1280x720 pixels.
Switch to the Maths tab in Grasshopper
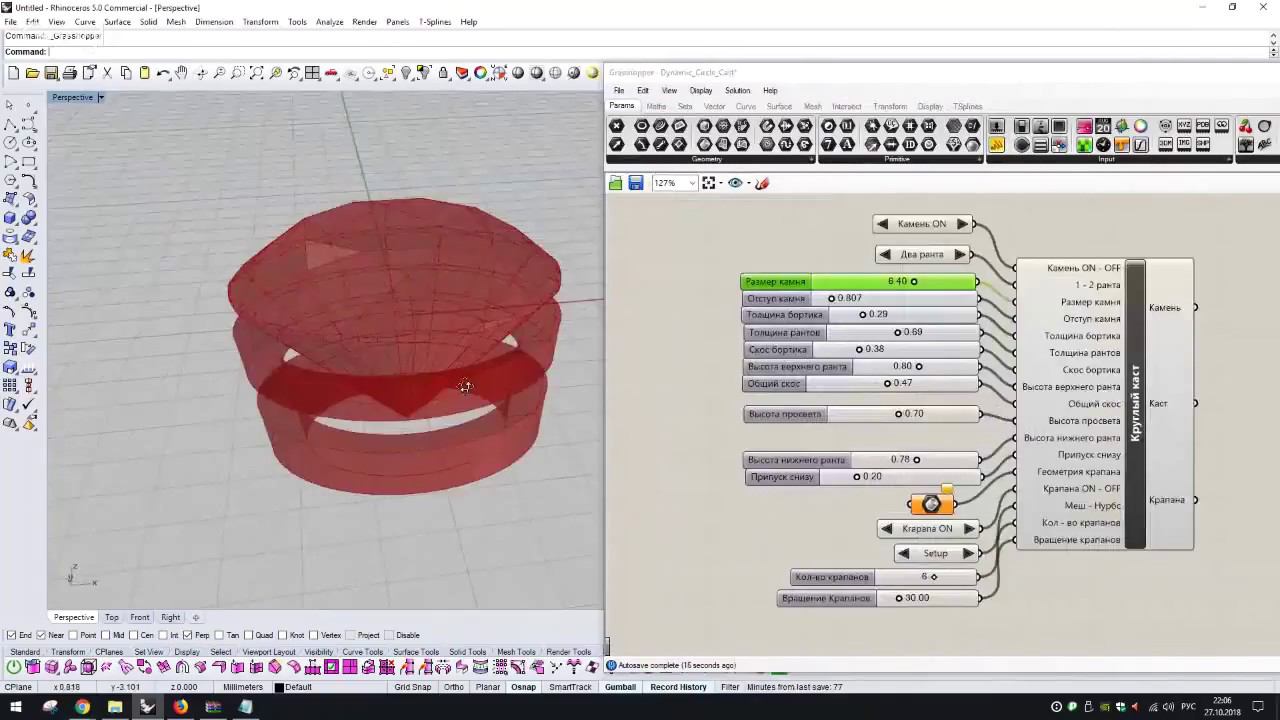click(x=656, y=106)
